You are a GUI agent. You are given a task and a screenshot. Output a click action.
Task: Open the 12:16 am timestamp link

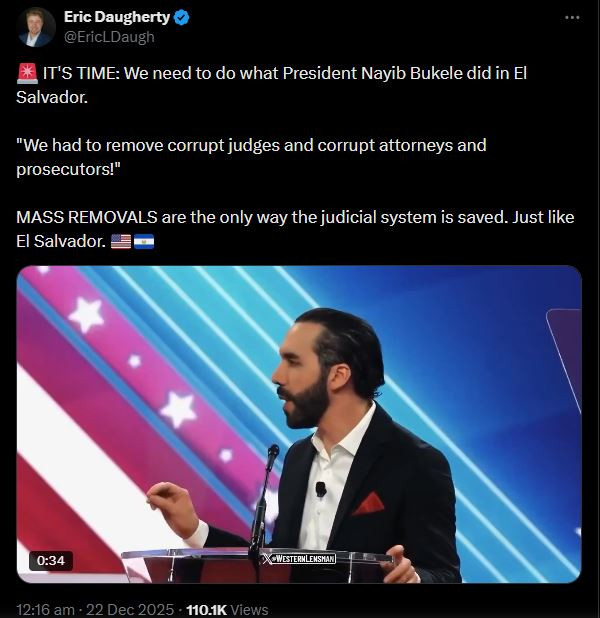(x=45, y=609)
